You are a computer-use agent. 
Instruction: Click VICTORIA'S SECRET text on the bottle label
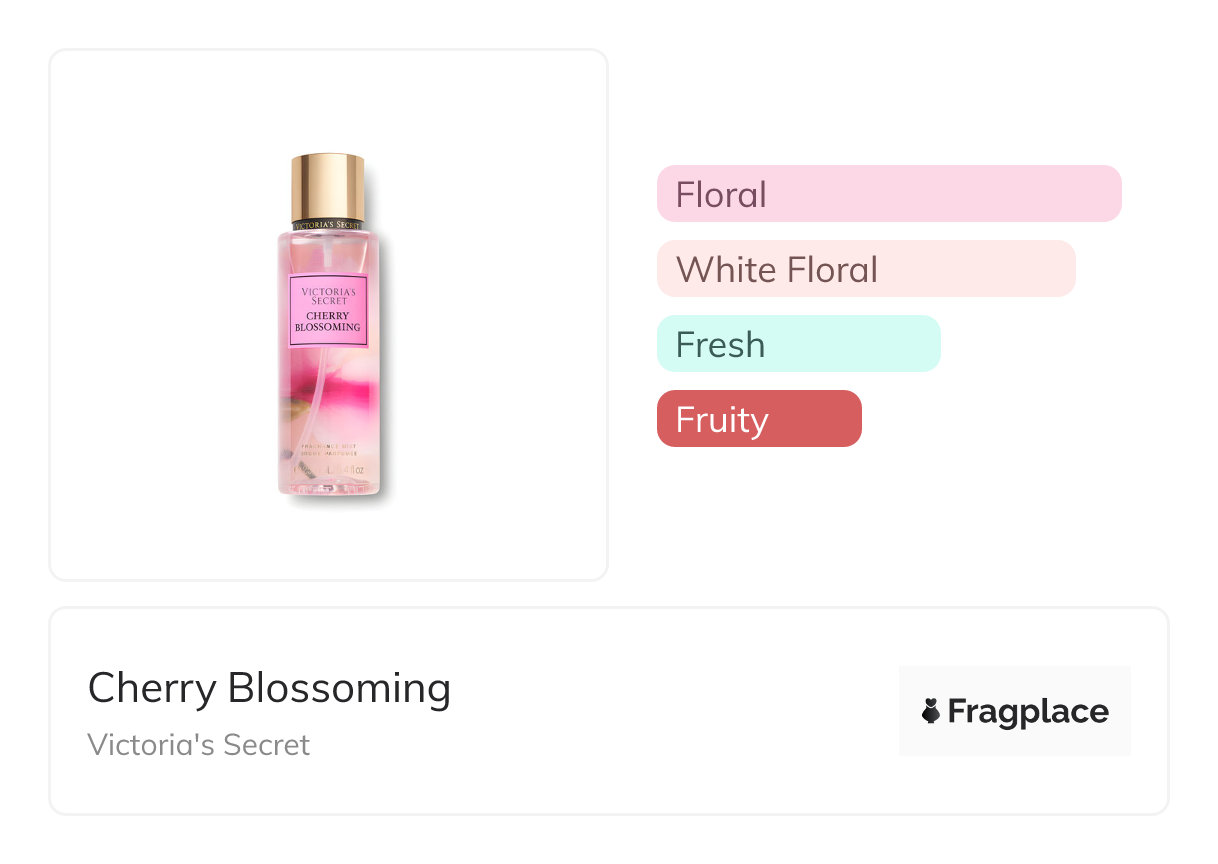328,294
